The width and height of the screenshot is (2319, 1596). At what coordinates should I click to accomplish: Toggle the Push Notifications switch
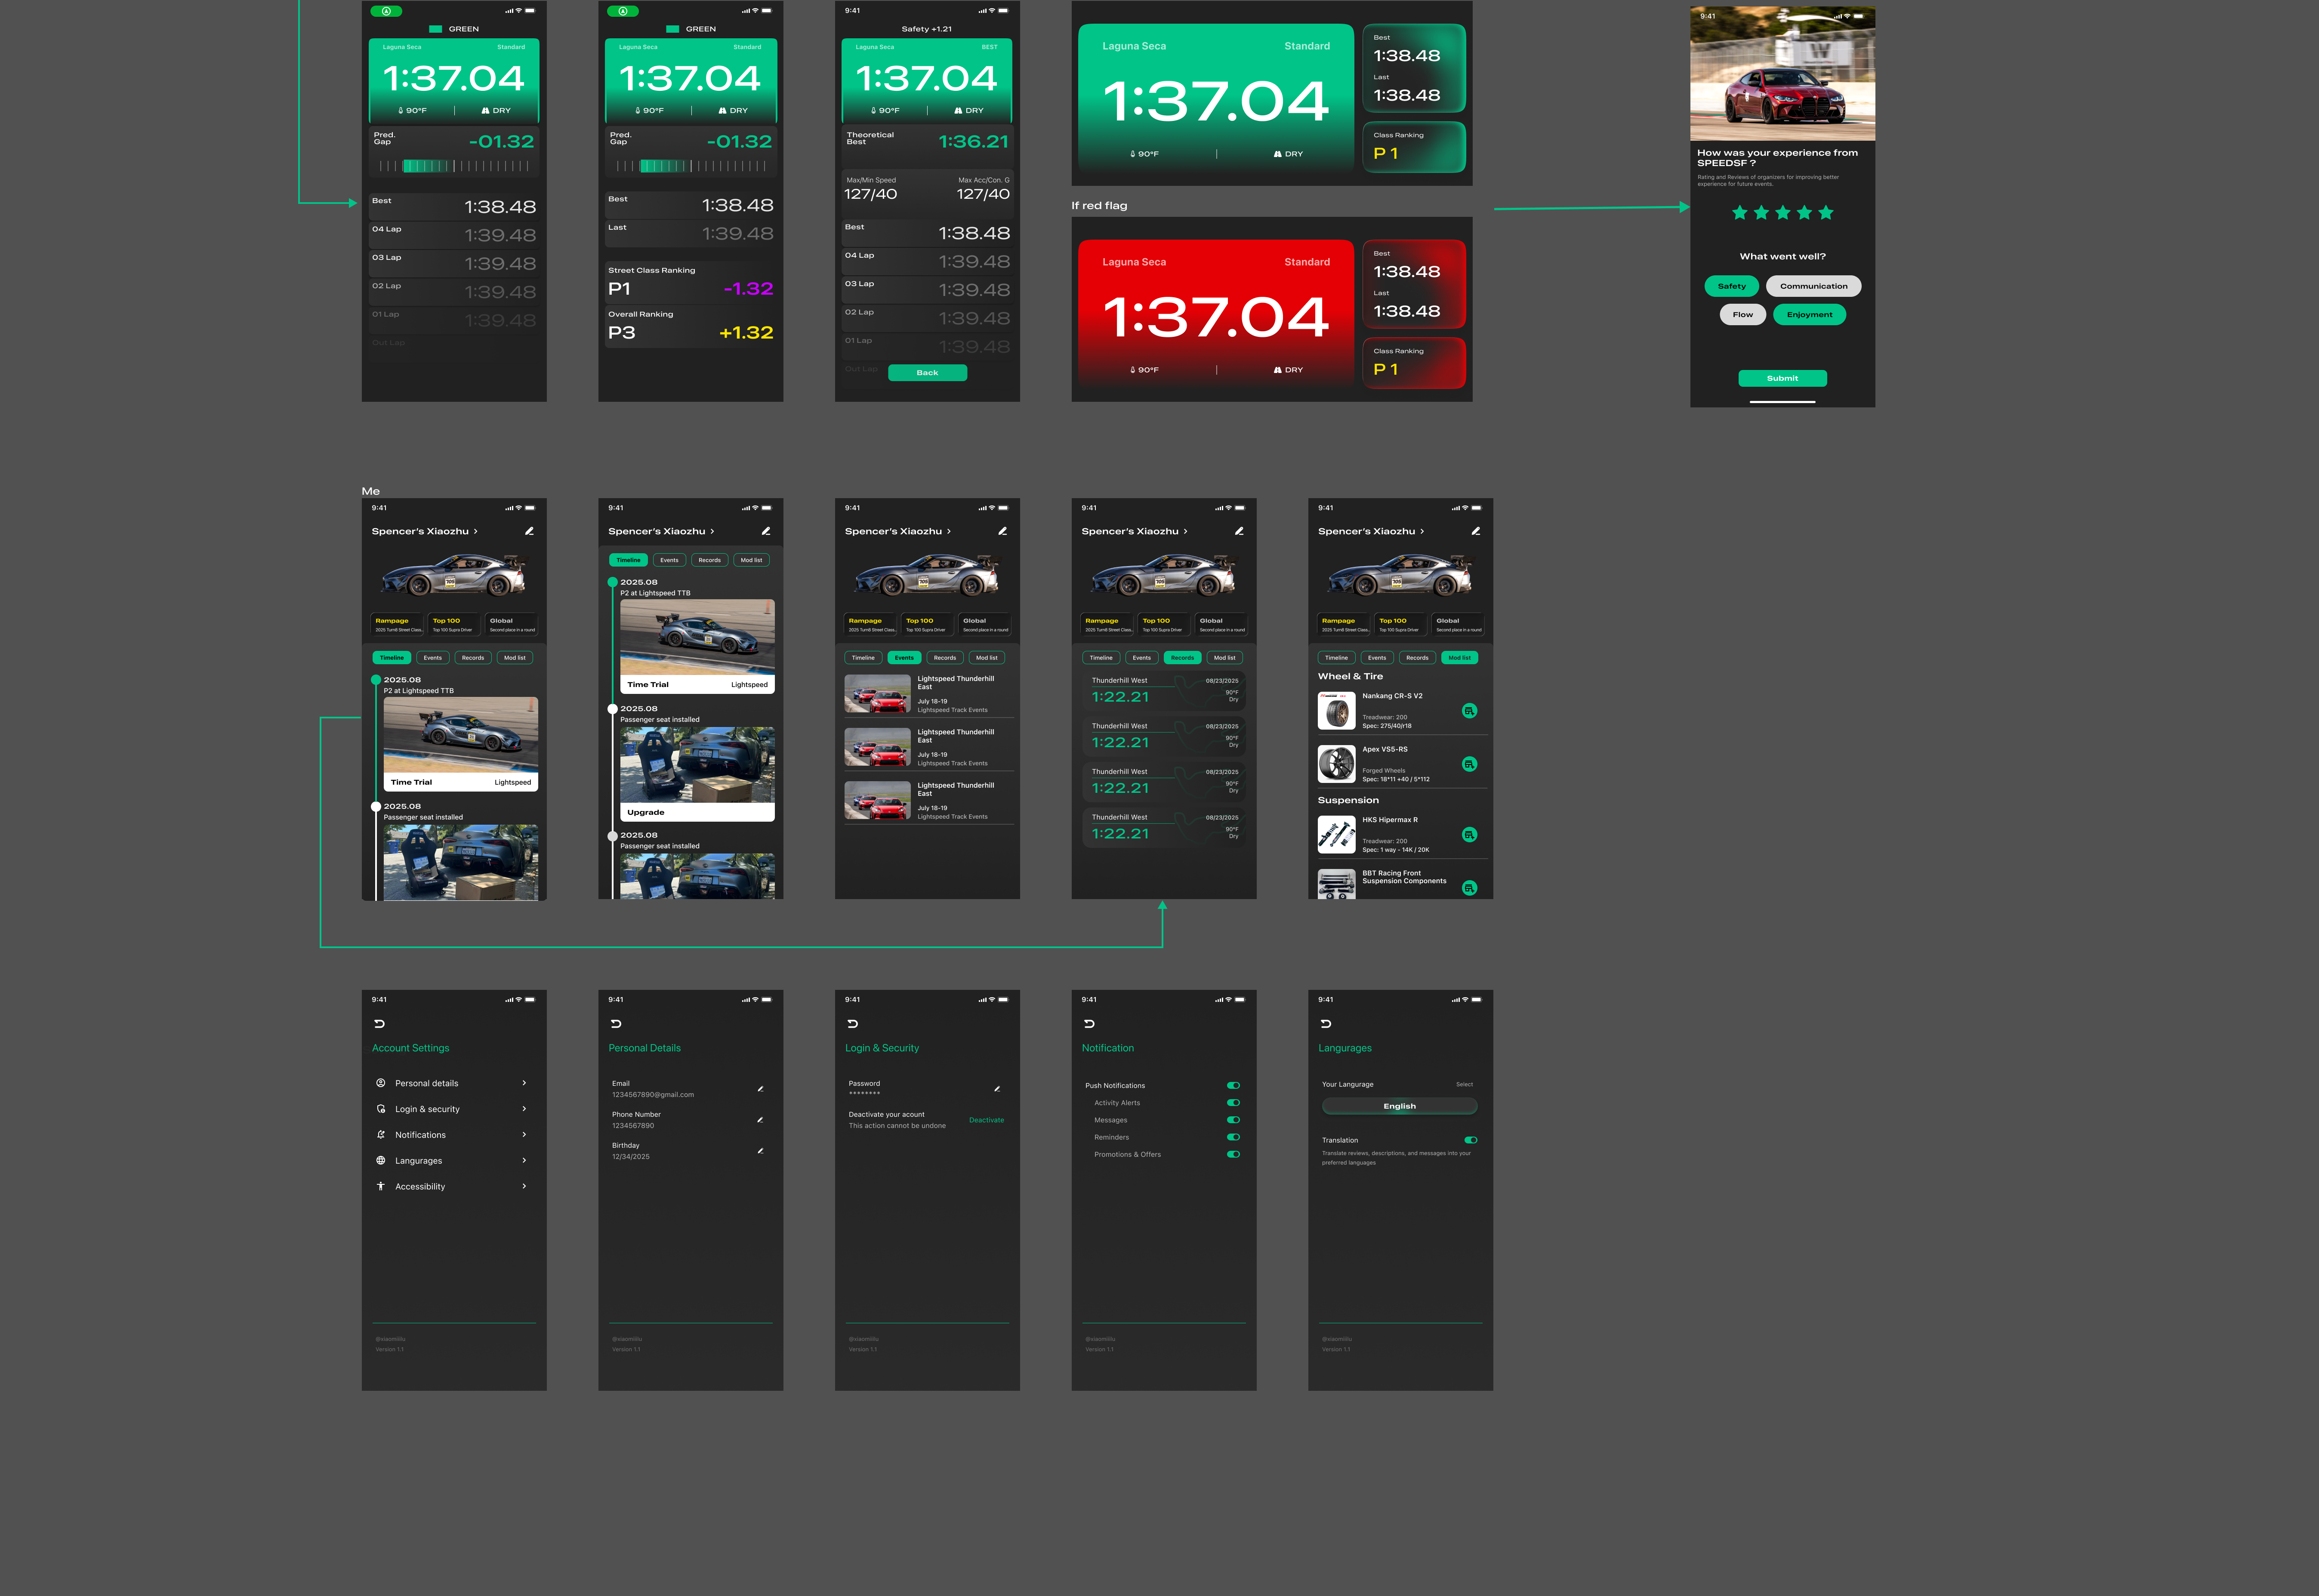(x=1233, y=1086)
